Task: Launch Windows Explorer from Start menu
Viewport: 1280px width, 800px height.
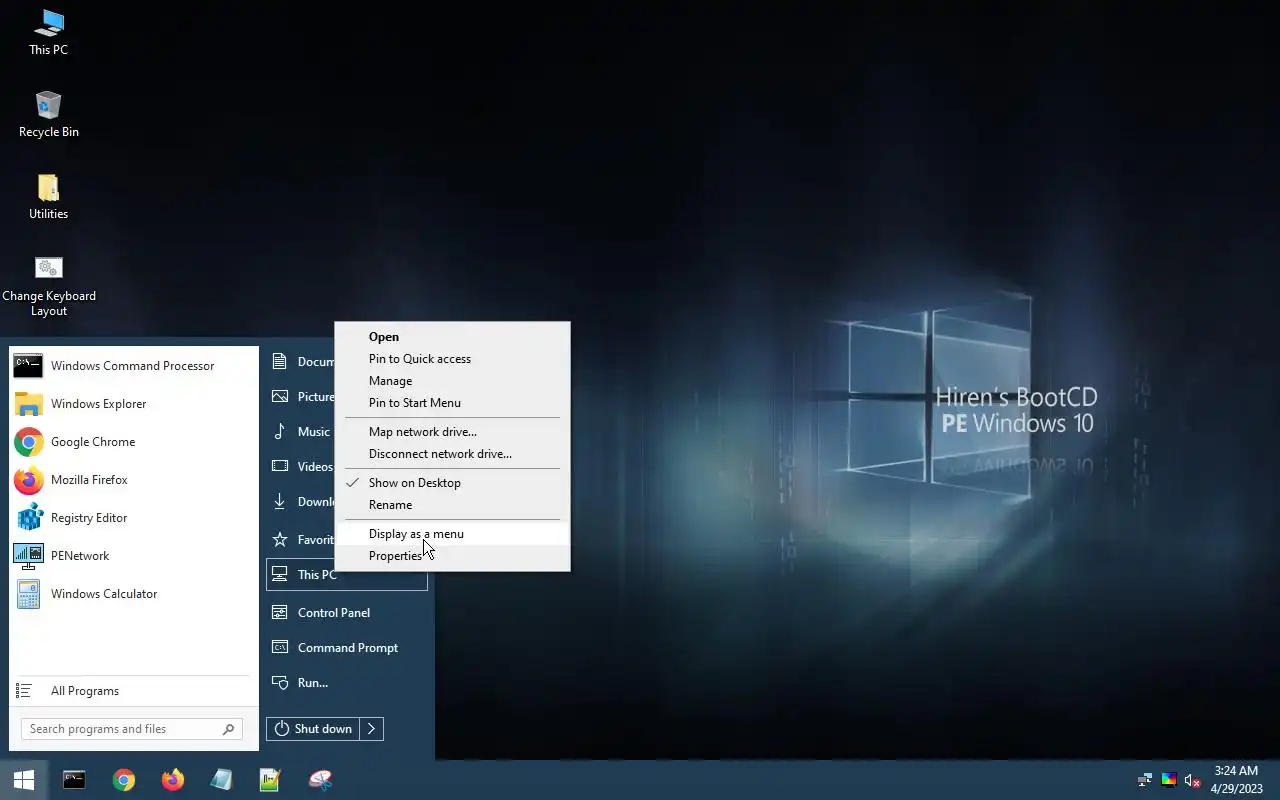Action: (133, 404)
